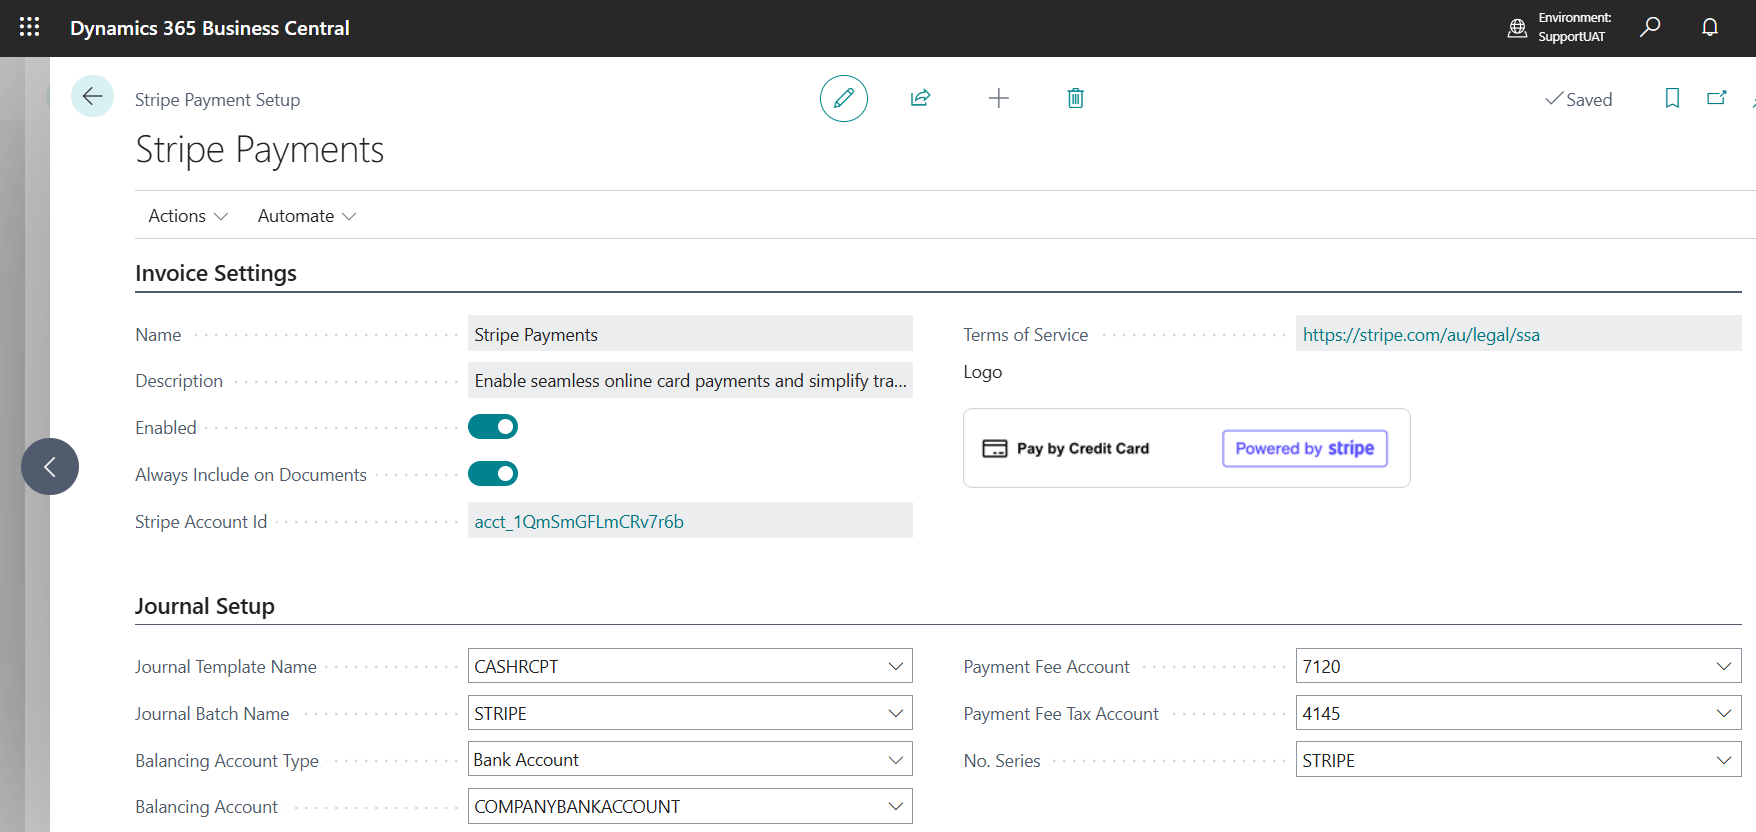Click Dynamics 365 Business Central title
Viewport: 1756px width, 832px height.
210,28
